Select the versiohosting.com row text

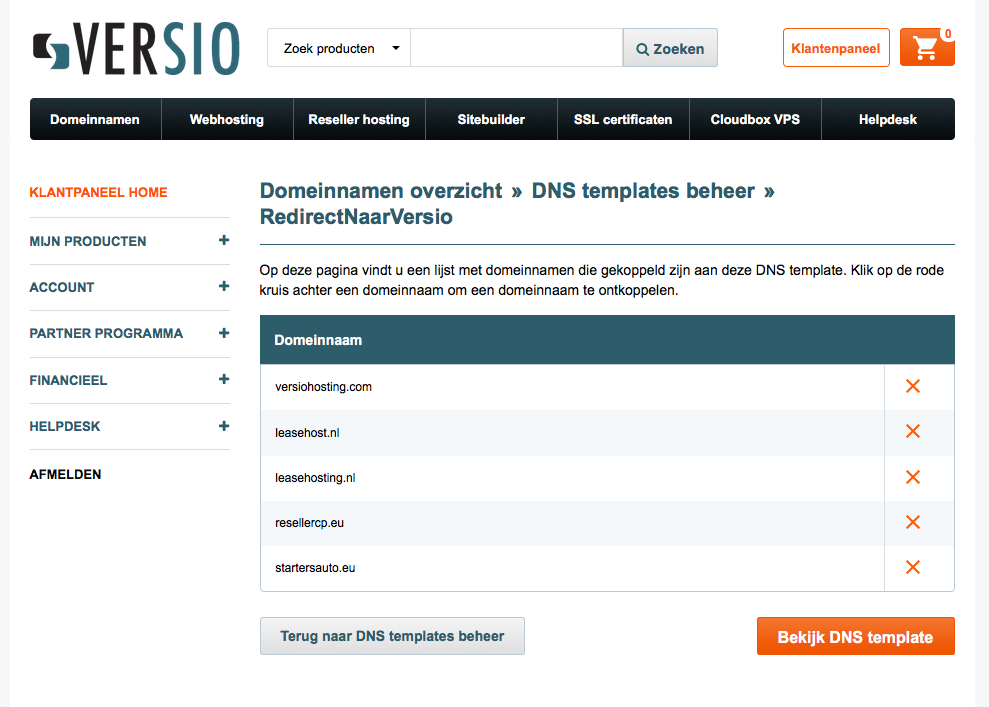324,387
